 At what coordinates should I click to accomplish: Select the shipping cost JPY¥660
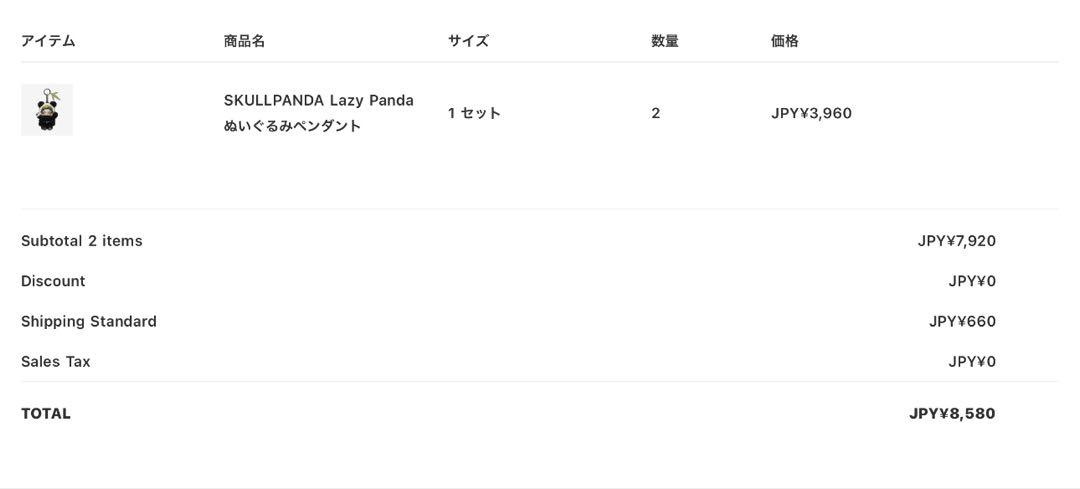(962, 322)
